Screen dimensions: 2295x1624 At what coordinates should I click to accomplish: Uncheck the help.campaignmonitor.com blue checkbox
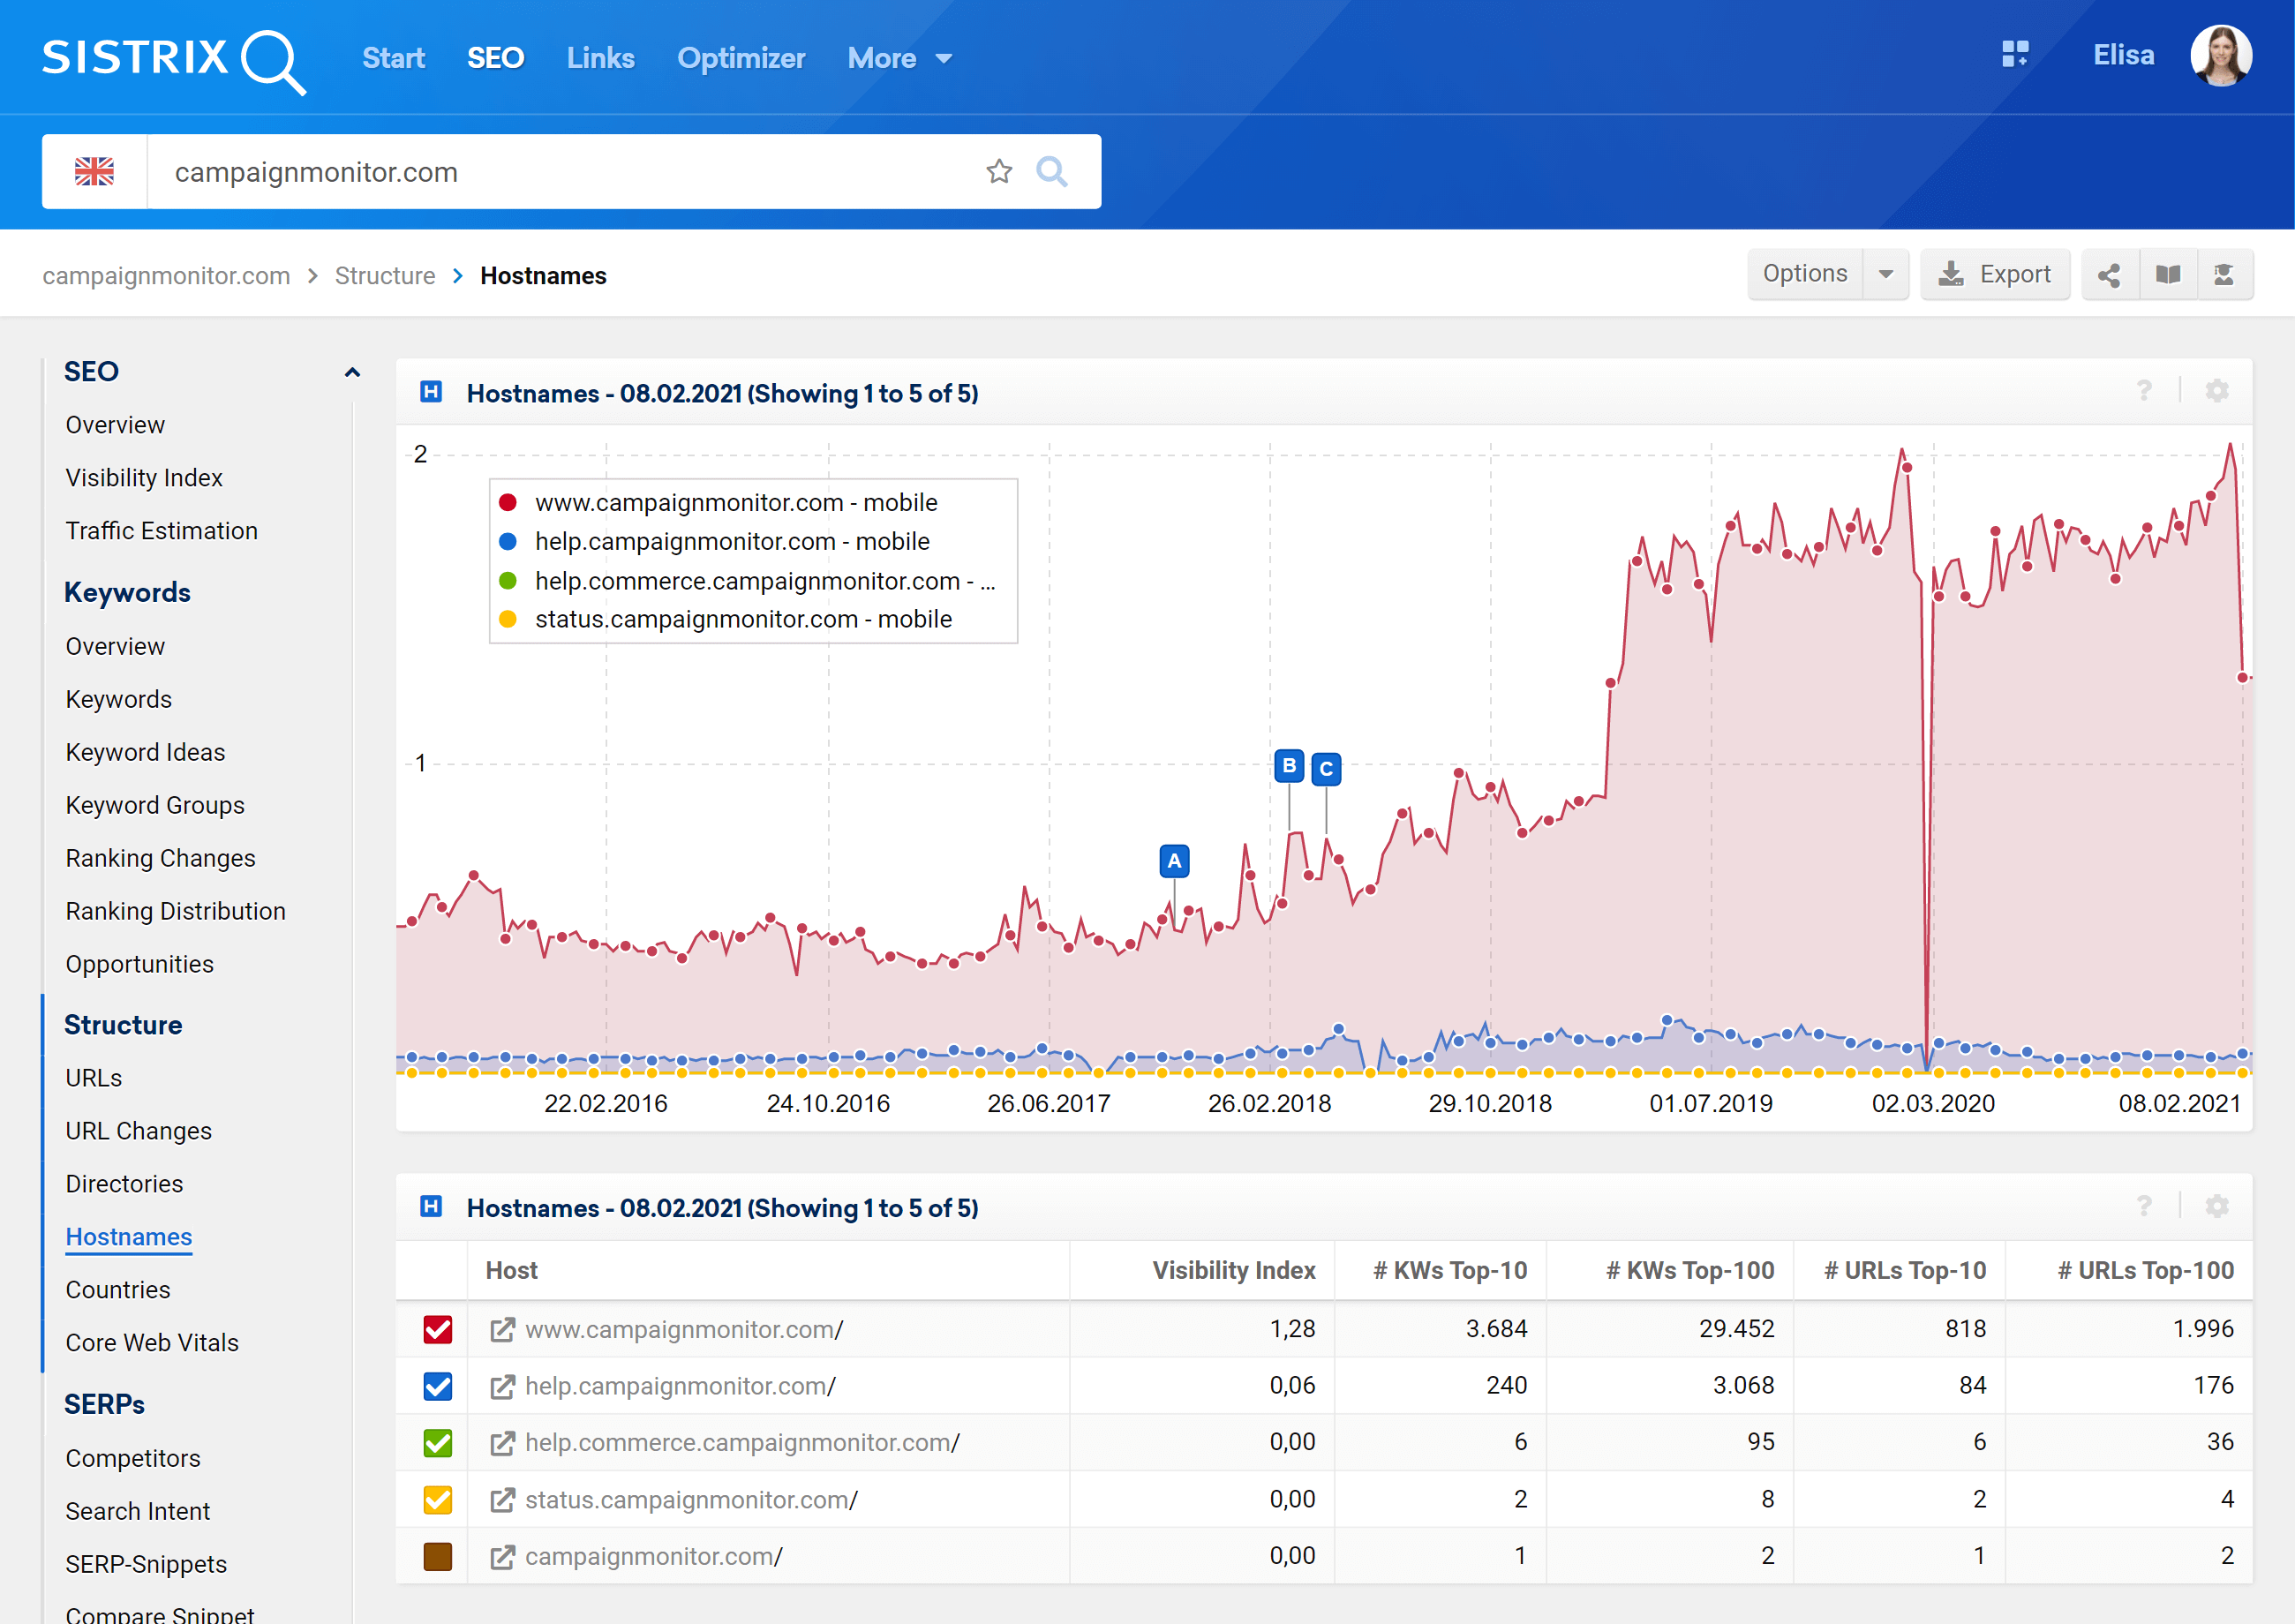click(438, 1387)
